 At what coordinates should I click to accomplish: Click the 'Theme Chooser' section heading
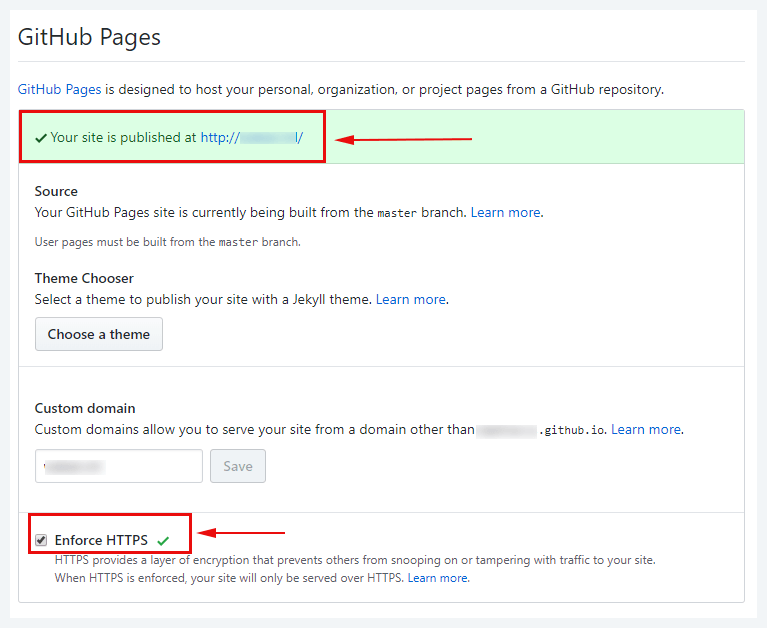coord(84,278)
